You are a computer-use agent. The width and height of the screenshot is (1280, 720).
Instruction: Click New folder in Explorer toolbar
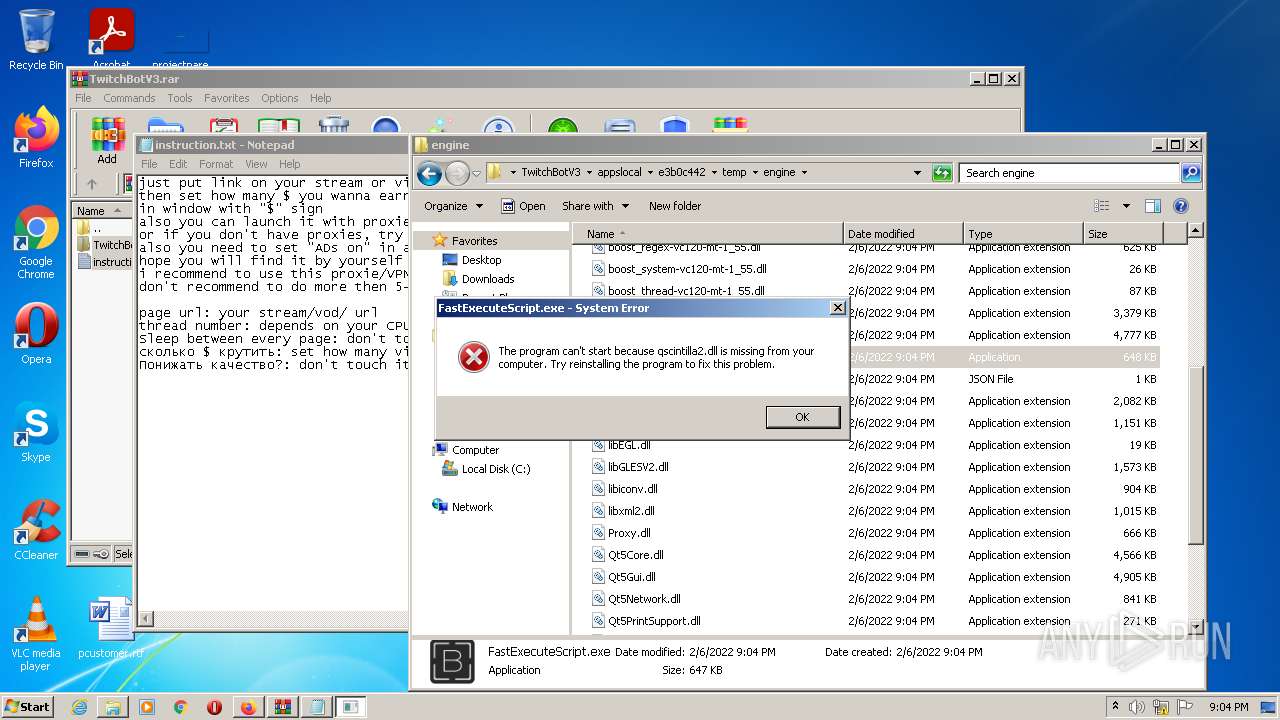click(675, 206)
